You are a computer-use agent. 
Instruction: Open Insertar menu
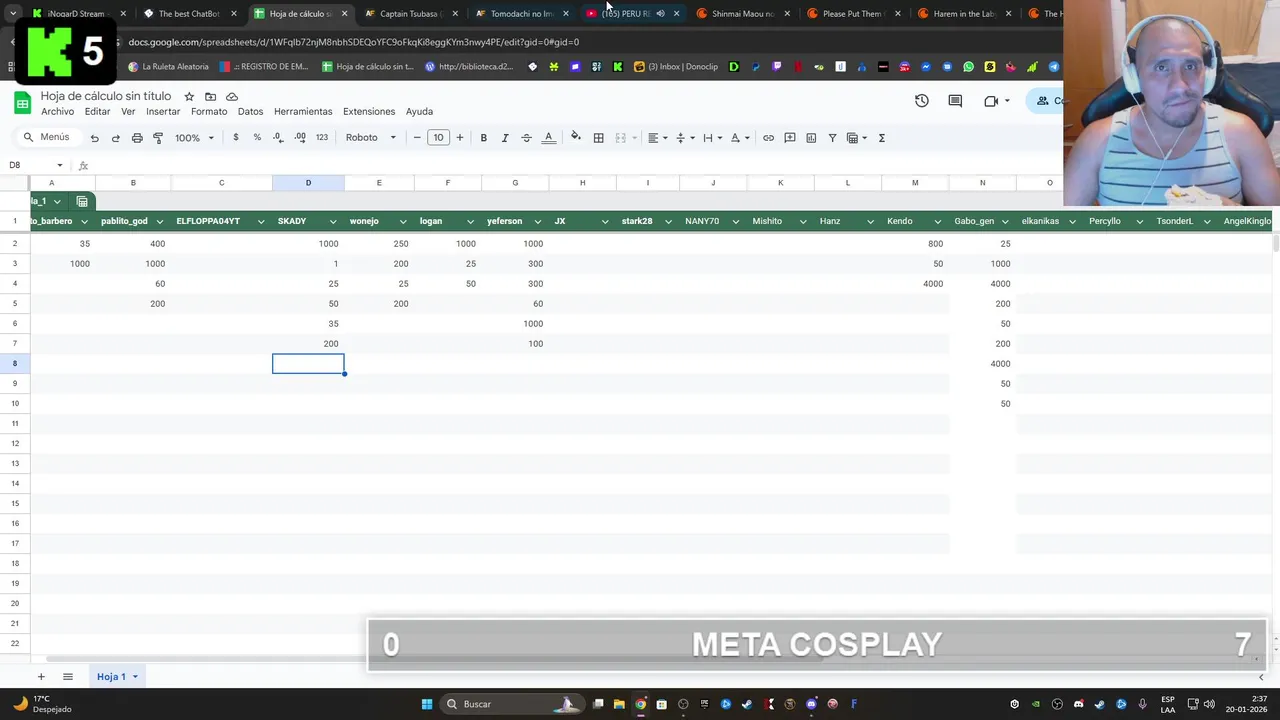(163, 111)
